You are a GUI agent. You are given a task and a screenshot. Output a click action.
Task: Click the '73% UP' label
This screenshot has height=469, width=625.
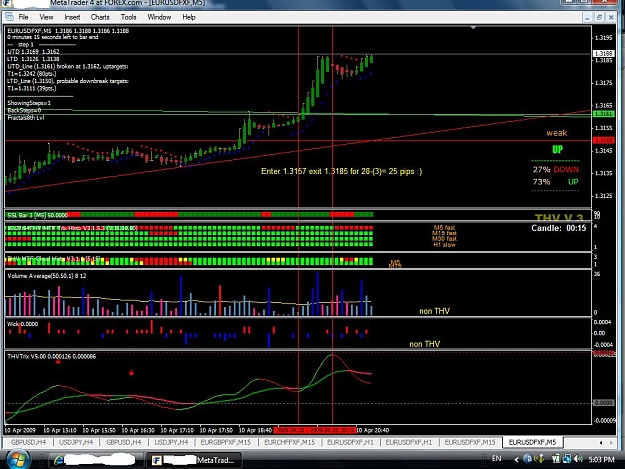pos(556,182)
